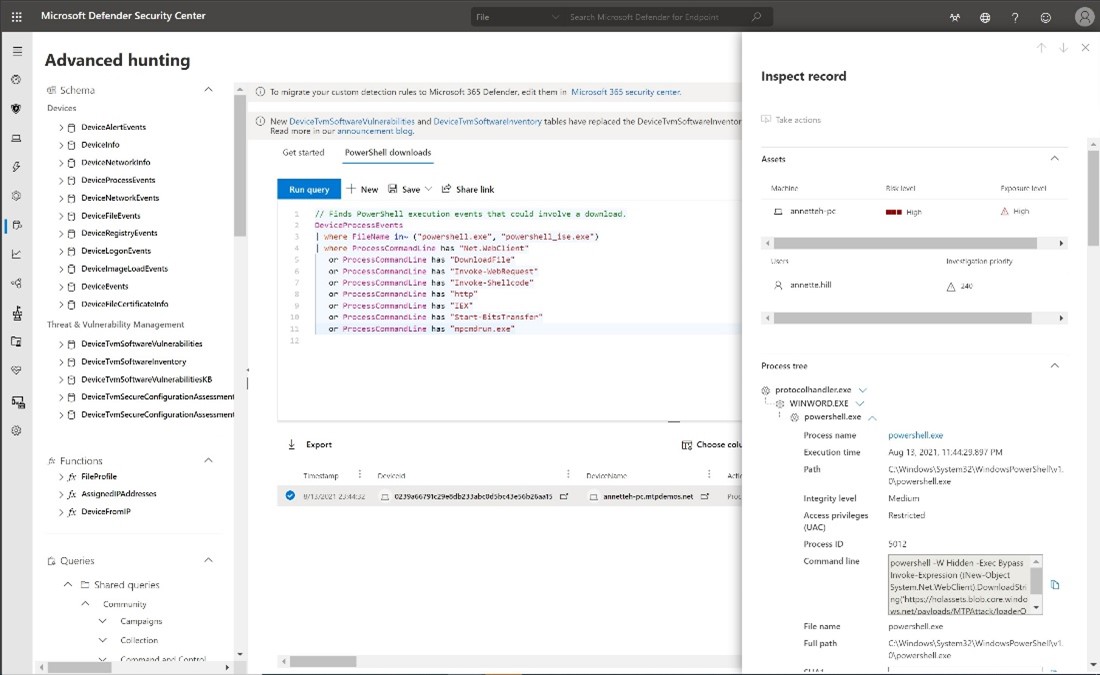The height and width of the screenshot is (675, 1100).
Task: Expand the WINWORD.EXE process tree node
Action: pyautogui.click(x=860, y=403)
